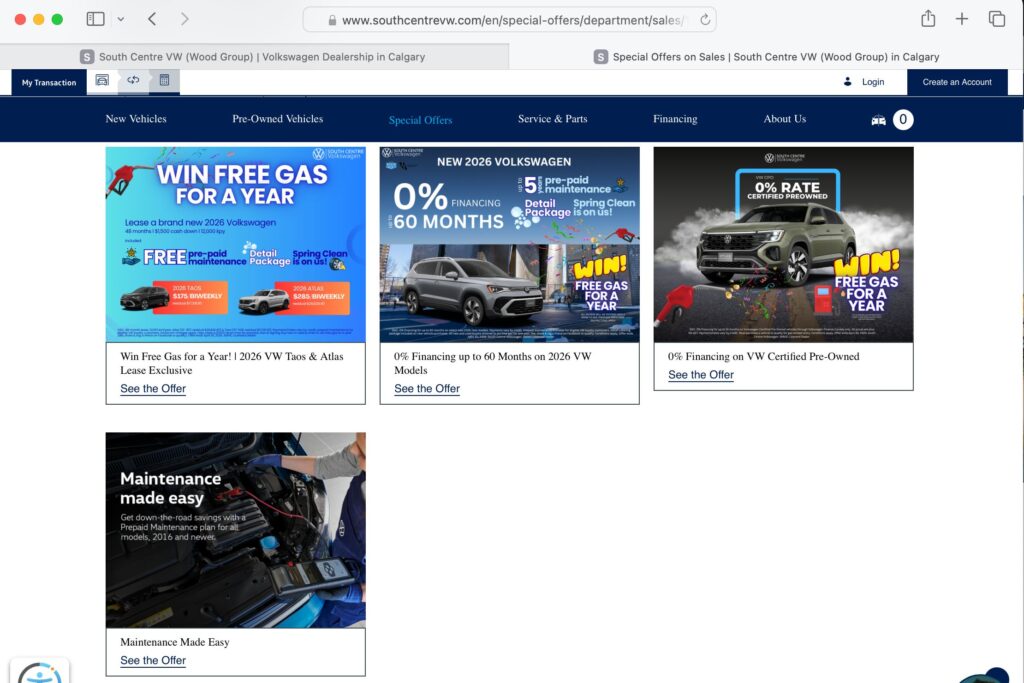Open saved vehicles car icon with counter

tap(892, 120)
